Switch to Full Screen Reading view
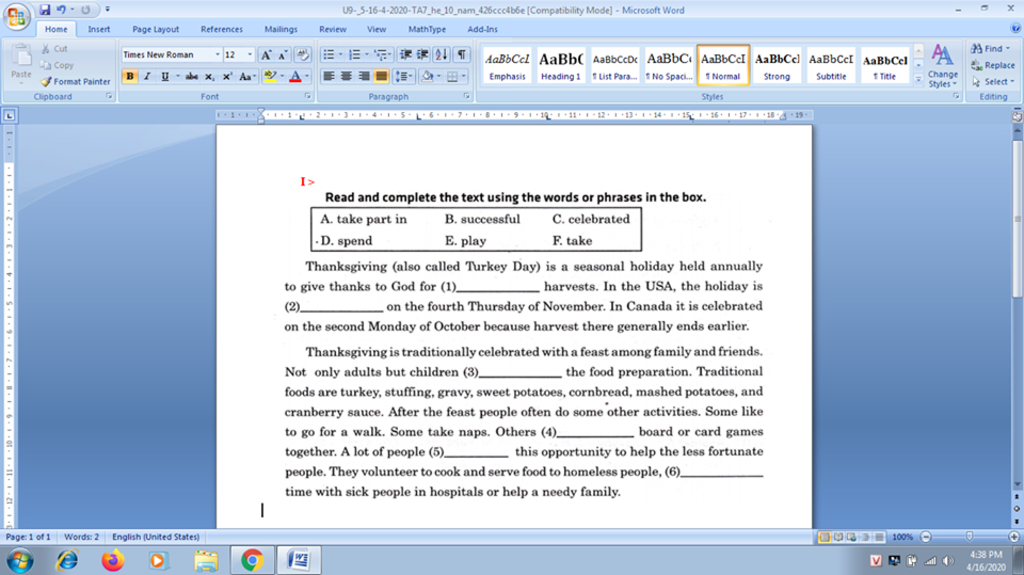This screenshot has height=575, width=1024. pos(838,537)
